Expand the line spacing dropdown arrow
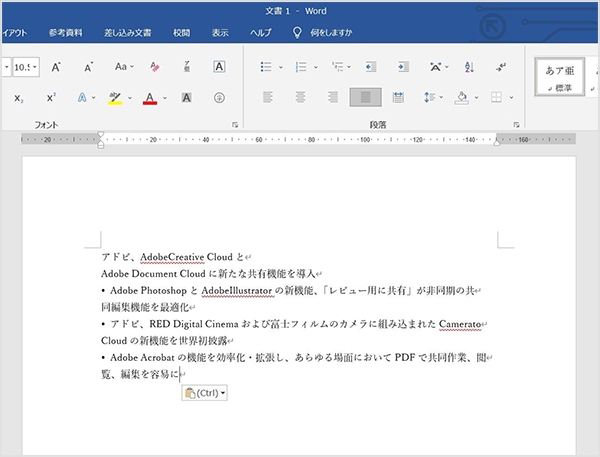 441,98
